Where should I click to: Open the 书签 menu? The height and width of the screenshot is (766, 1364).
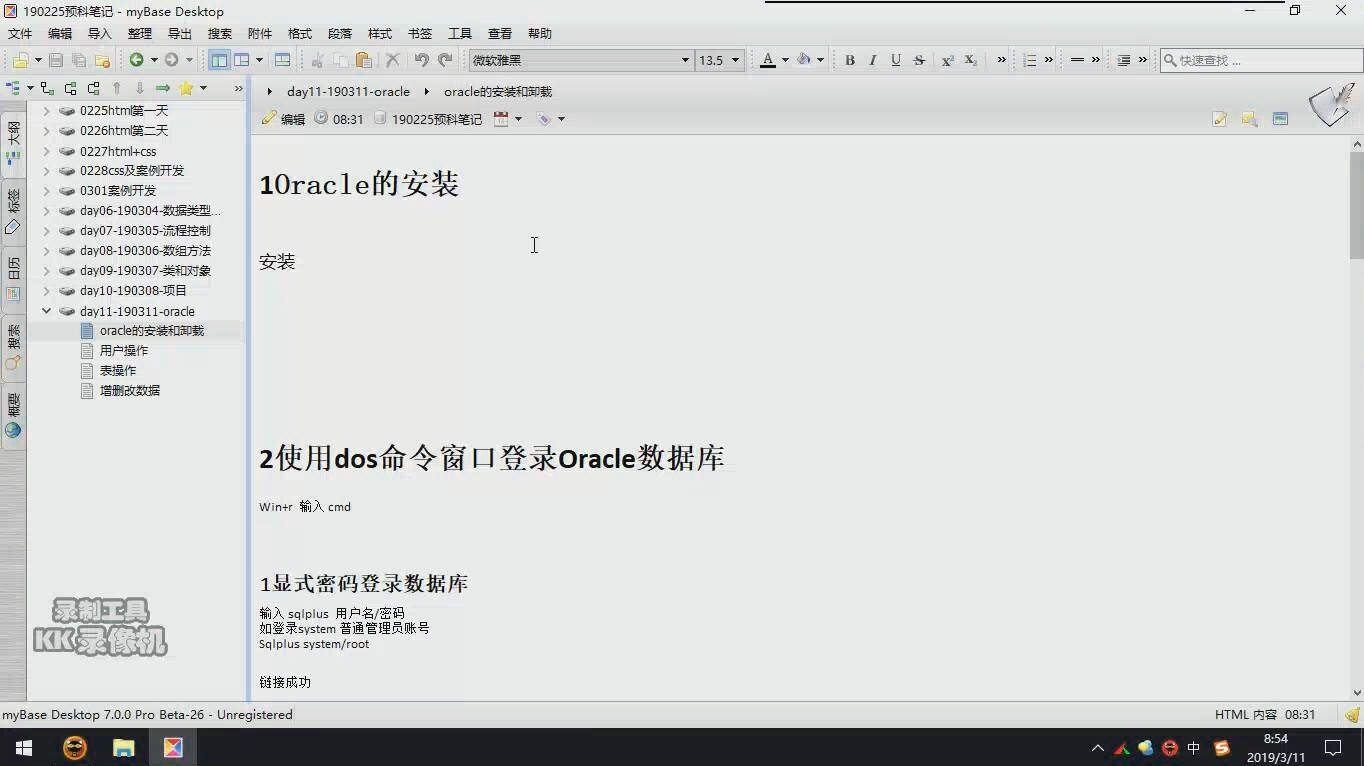tap(420, 33)
